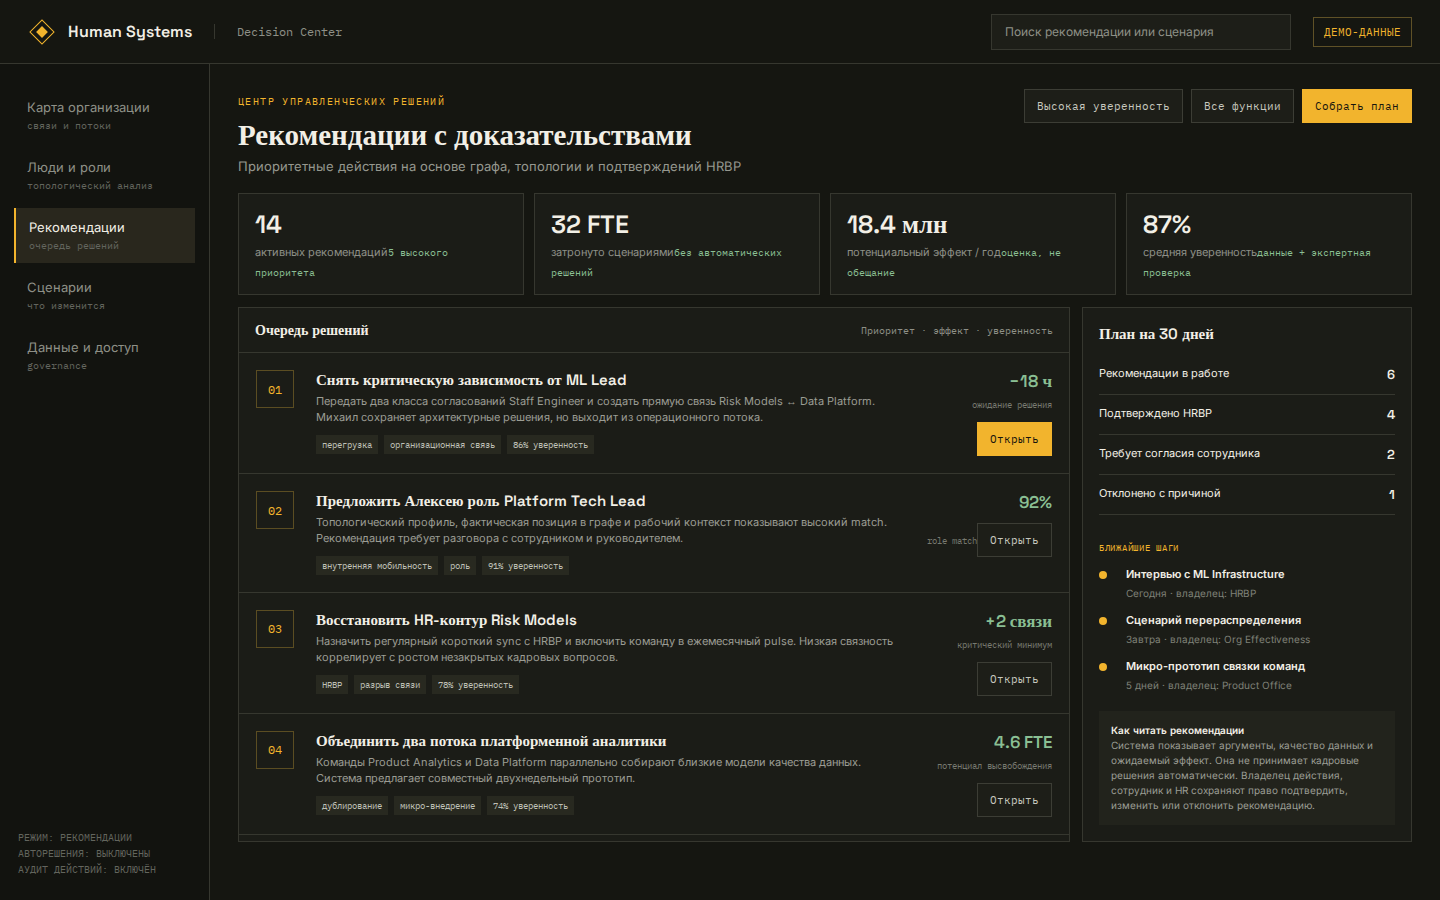The image size is (1440, 900).
Task: Open the Все функции filter
Action: pos(1242,106)
